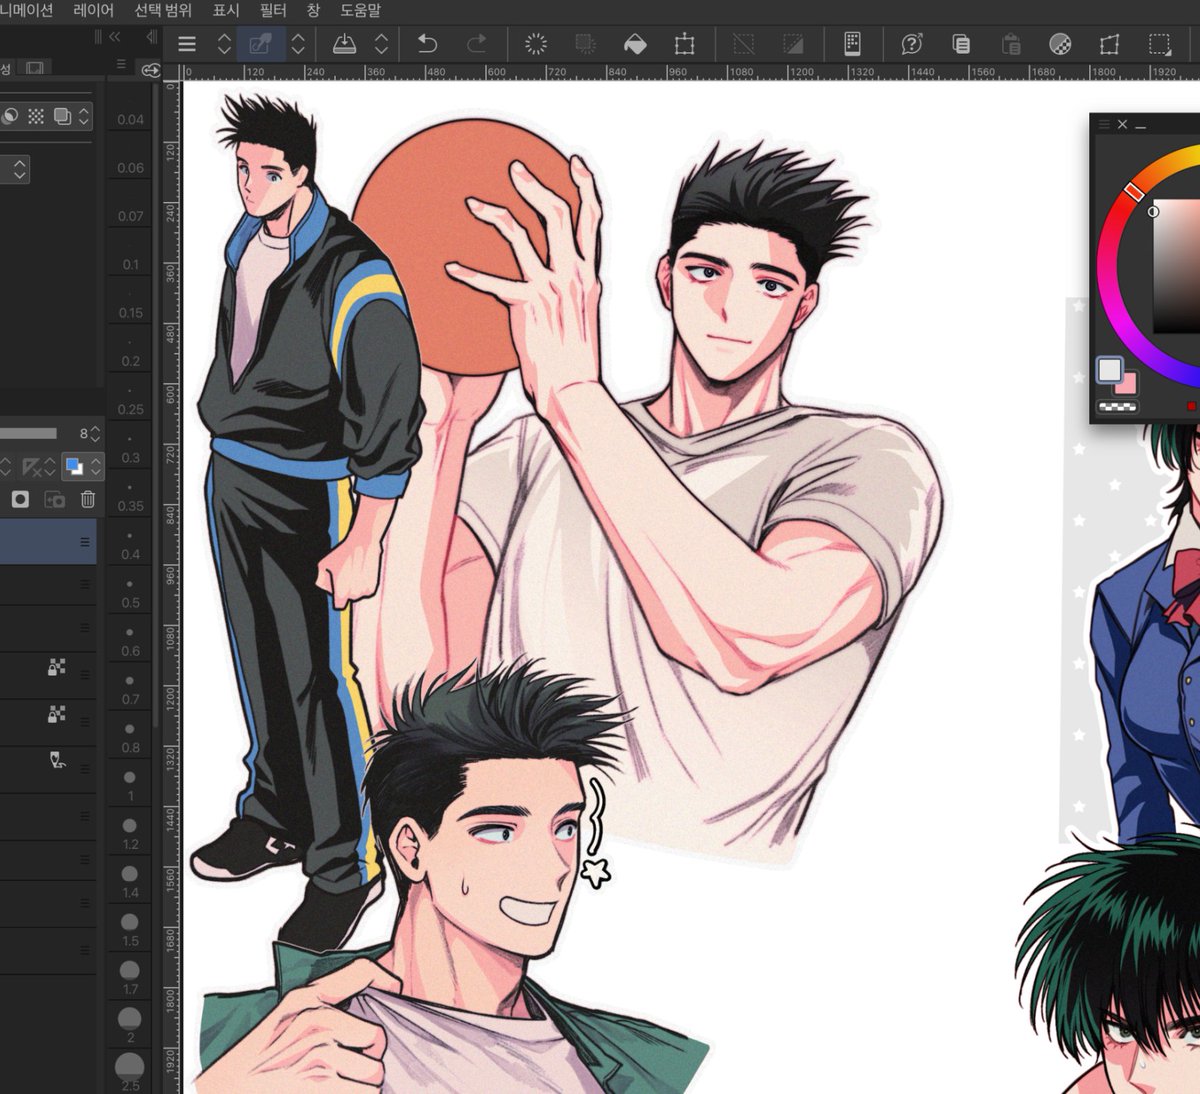Open dropdown arrows next to Save icon

(381, 44)
